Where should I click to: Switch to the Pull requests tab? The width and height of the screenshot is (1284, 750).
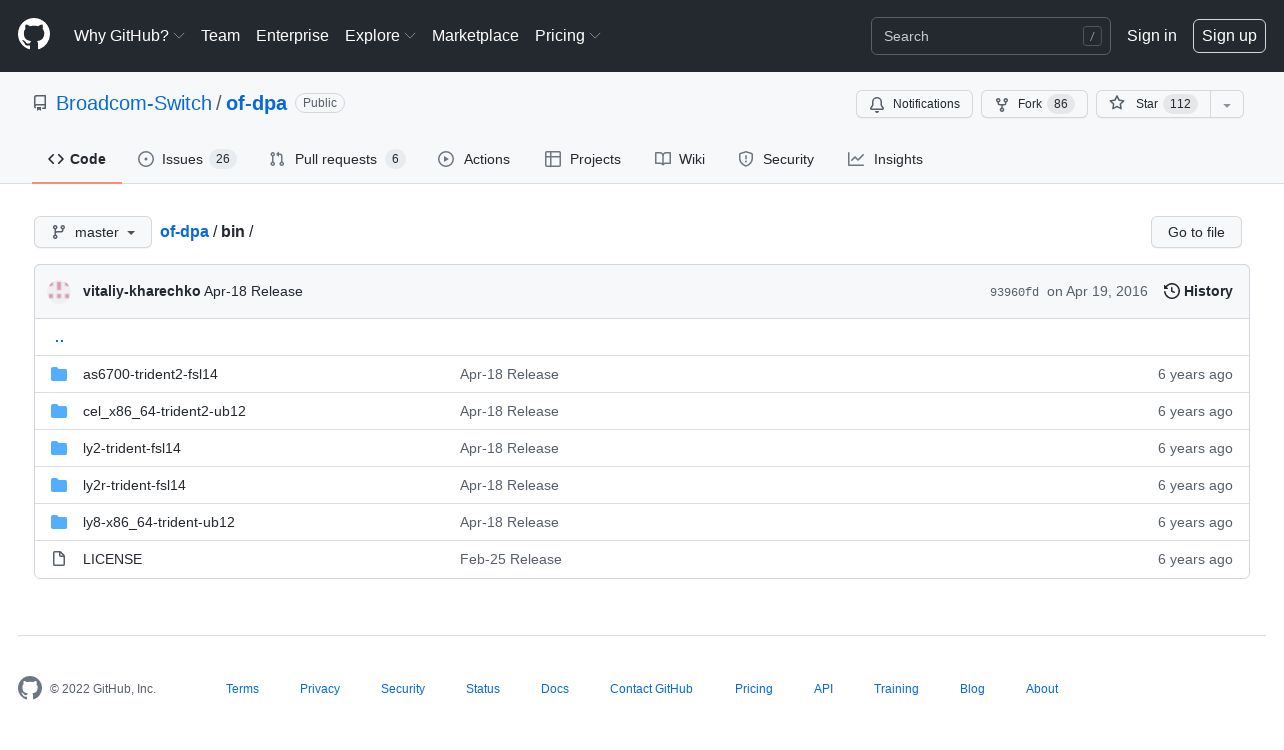pos(337,159)
